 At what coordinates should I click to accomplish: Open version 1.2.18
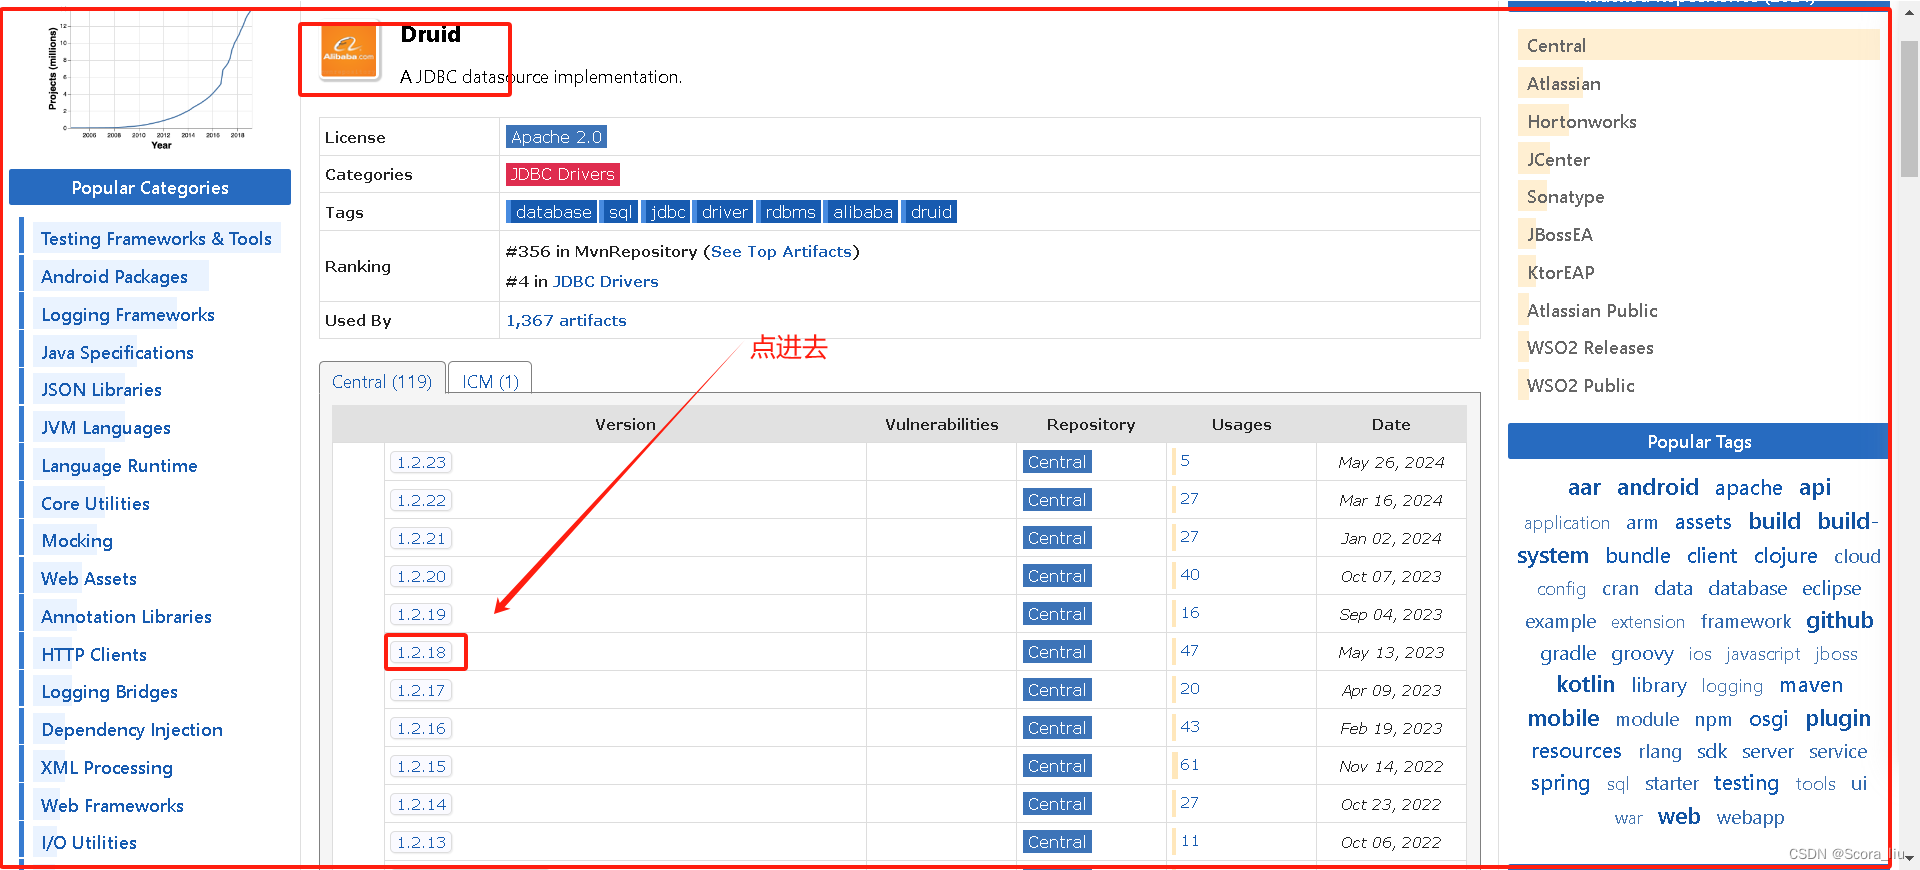[421, 652]
